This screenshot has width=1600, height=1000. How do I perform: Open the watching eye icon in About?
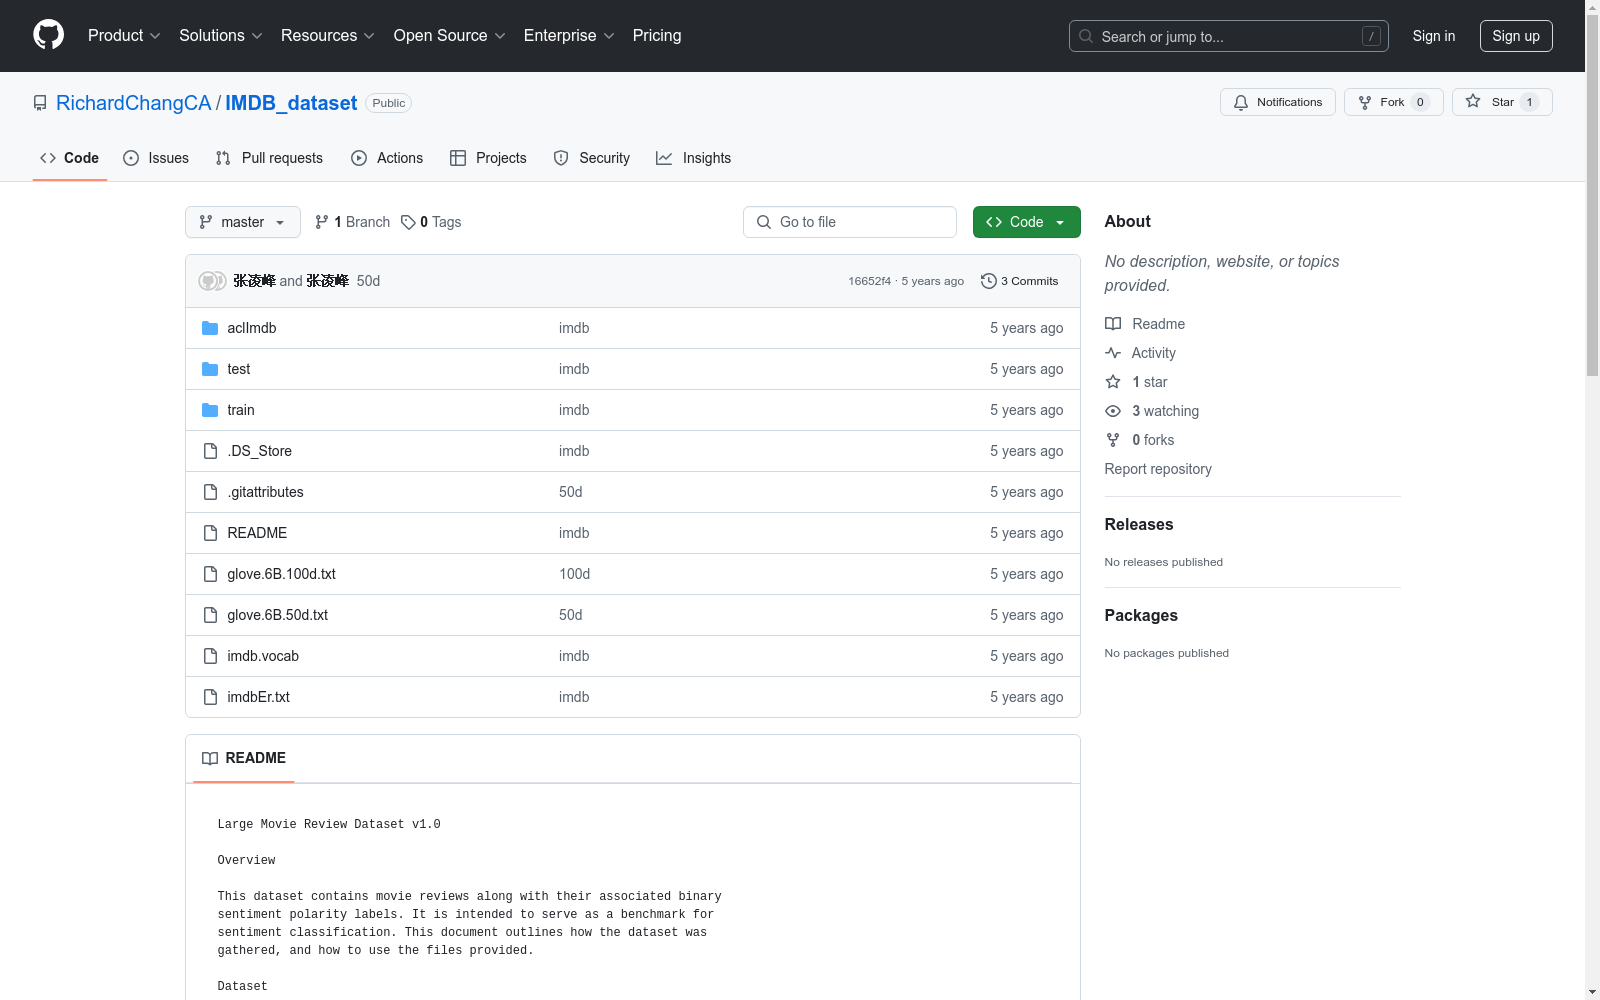[x=1113, y=411]
